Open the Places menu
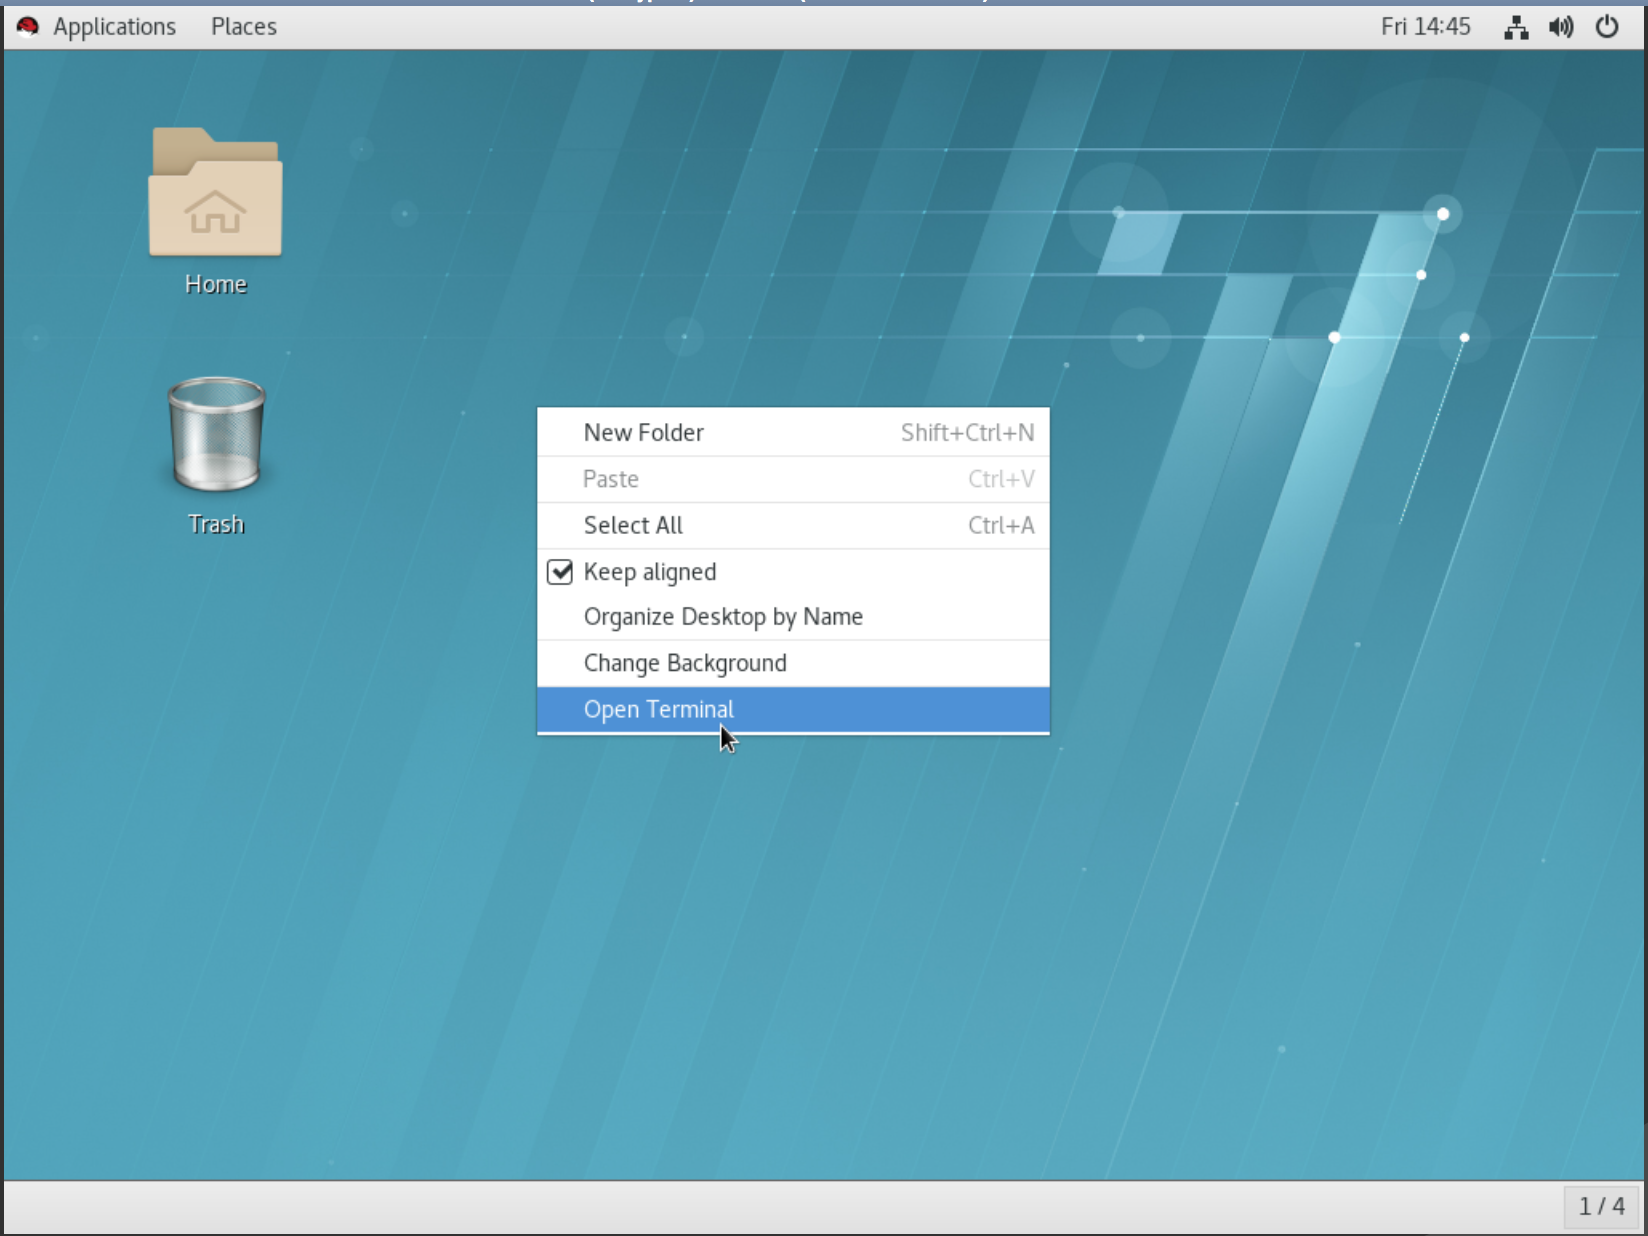The image size is (1648, 1236). coord(243,27)
